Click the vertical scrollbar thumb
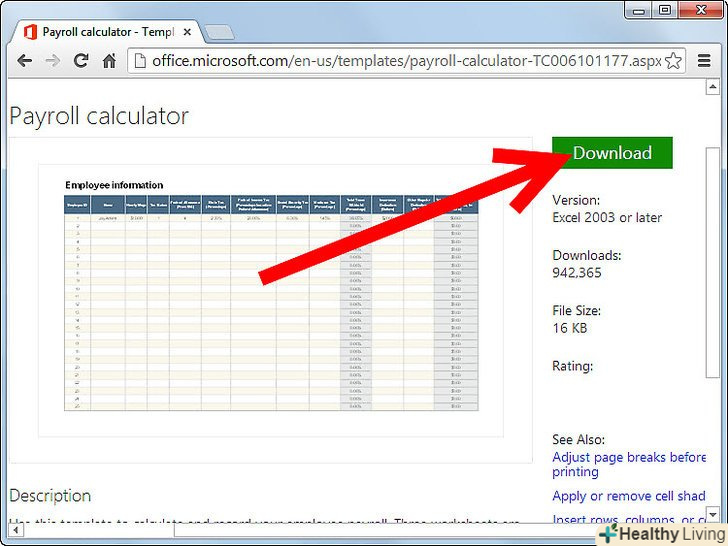728x546 pixels. [713, 263]
